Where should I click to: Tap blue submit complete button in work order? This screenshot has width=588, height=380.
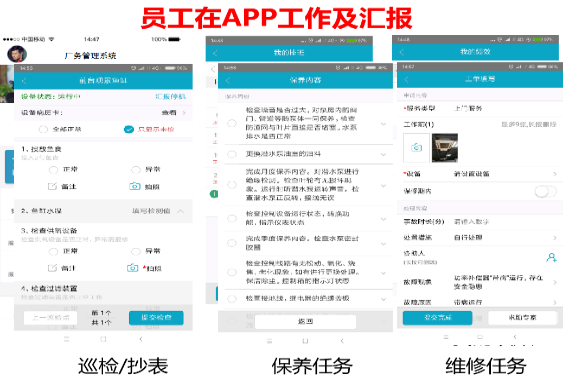tap(437, 318)
